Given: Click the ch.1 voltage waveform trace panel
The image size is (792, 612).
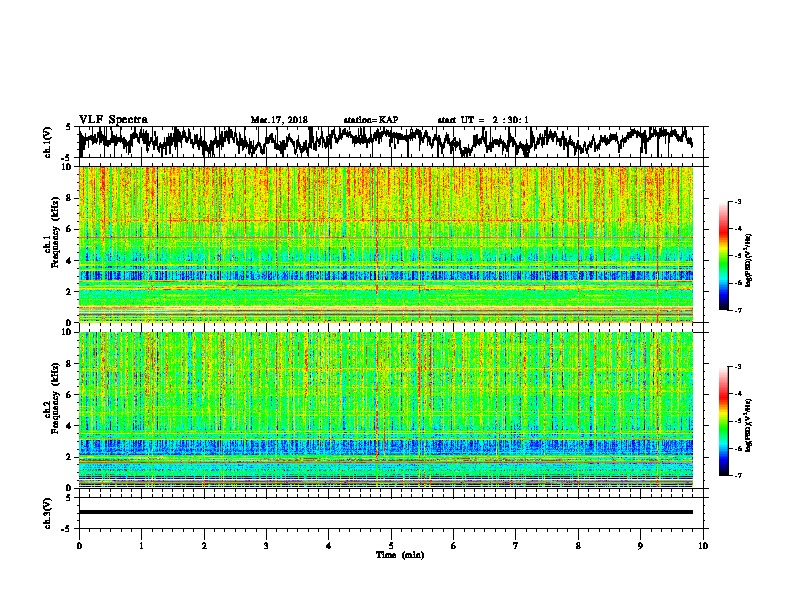Looking at the screenshot, I should pos(390,142).
